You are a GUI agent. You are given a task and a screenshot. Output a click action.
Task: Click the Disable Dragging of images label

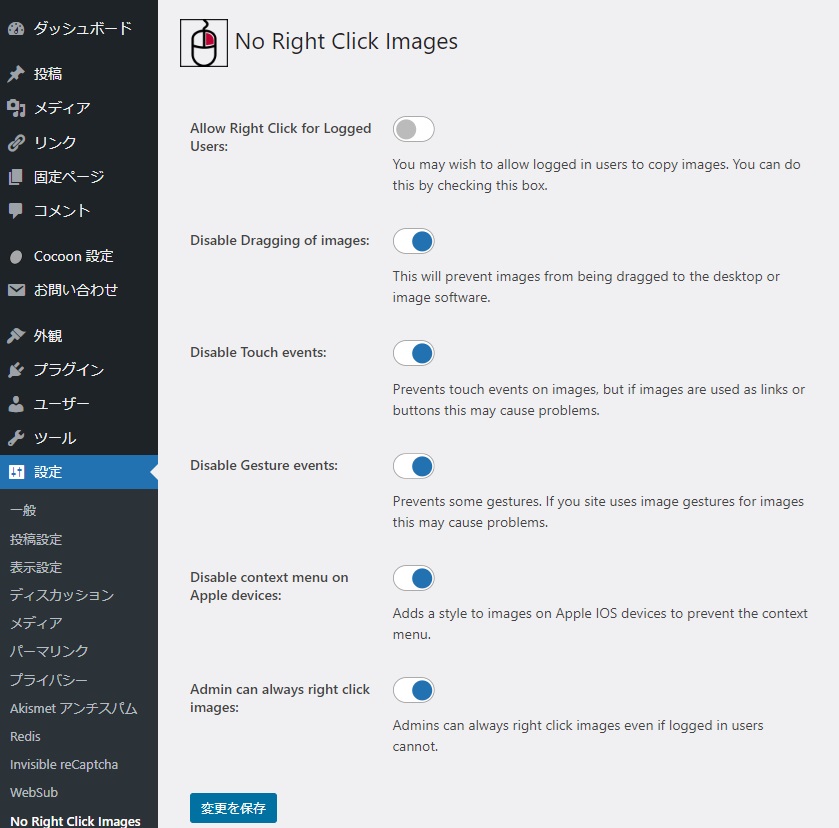[x=280, y=240]
